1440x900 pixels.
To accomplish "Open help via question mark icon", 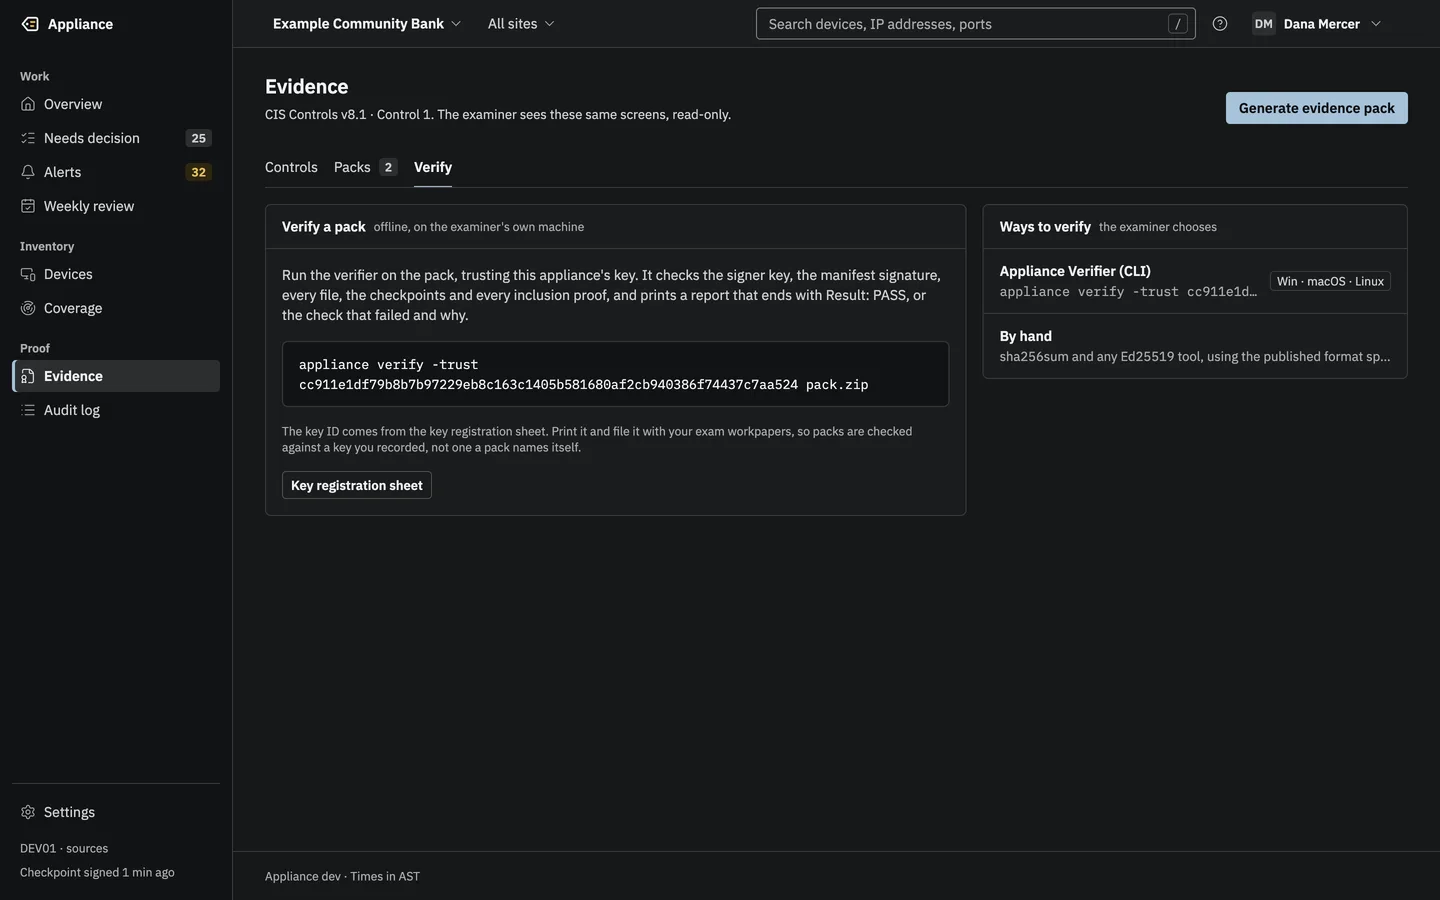I will coord(1220,24).
